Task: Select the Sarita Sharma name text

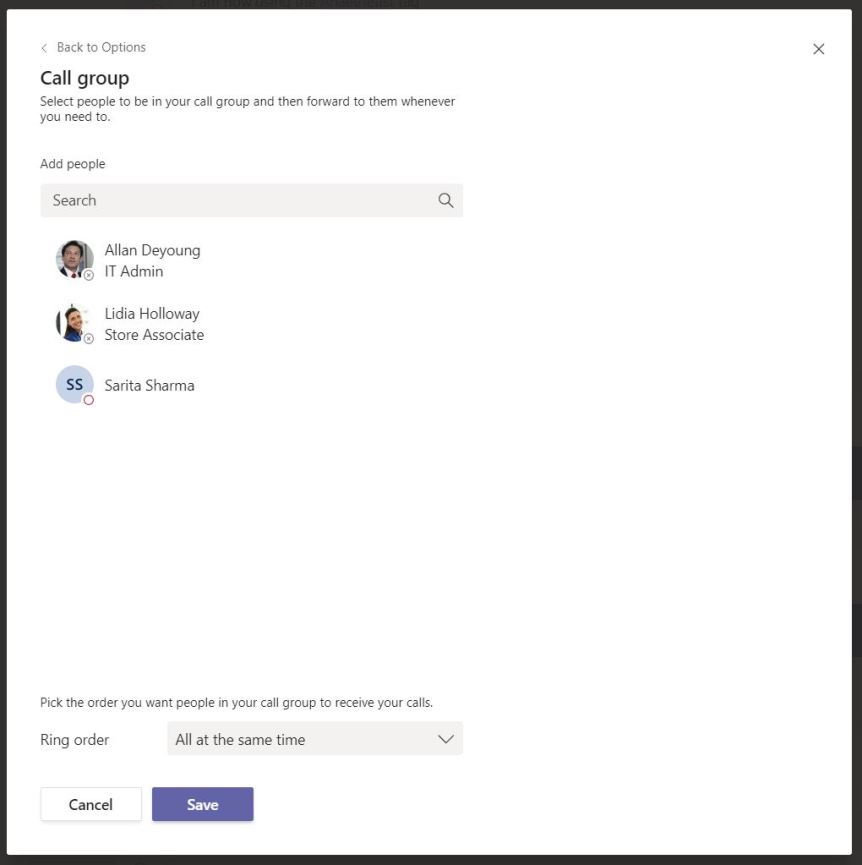Action: tap(149, 385)
